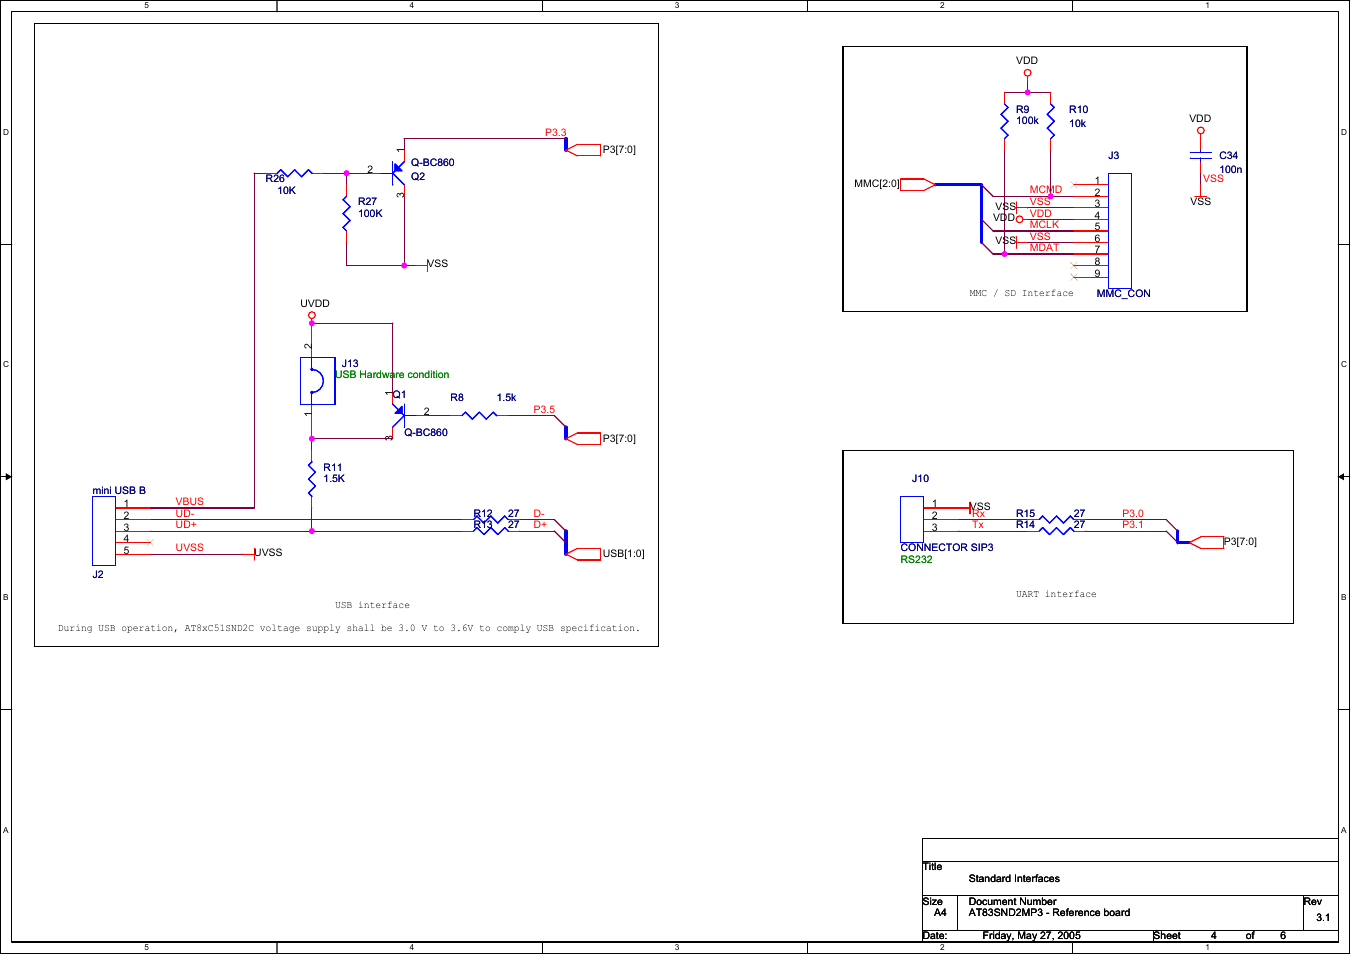Click the J3 MMC_CON connector body
The image size is (1351, 954).
tap(1120, 231)
